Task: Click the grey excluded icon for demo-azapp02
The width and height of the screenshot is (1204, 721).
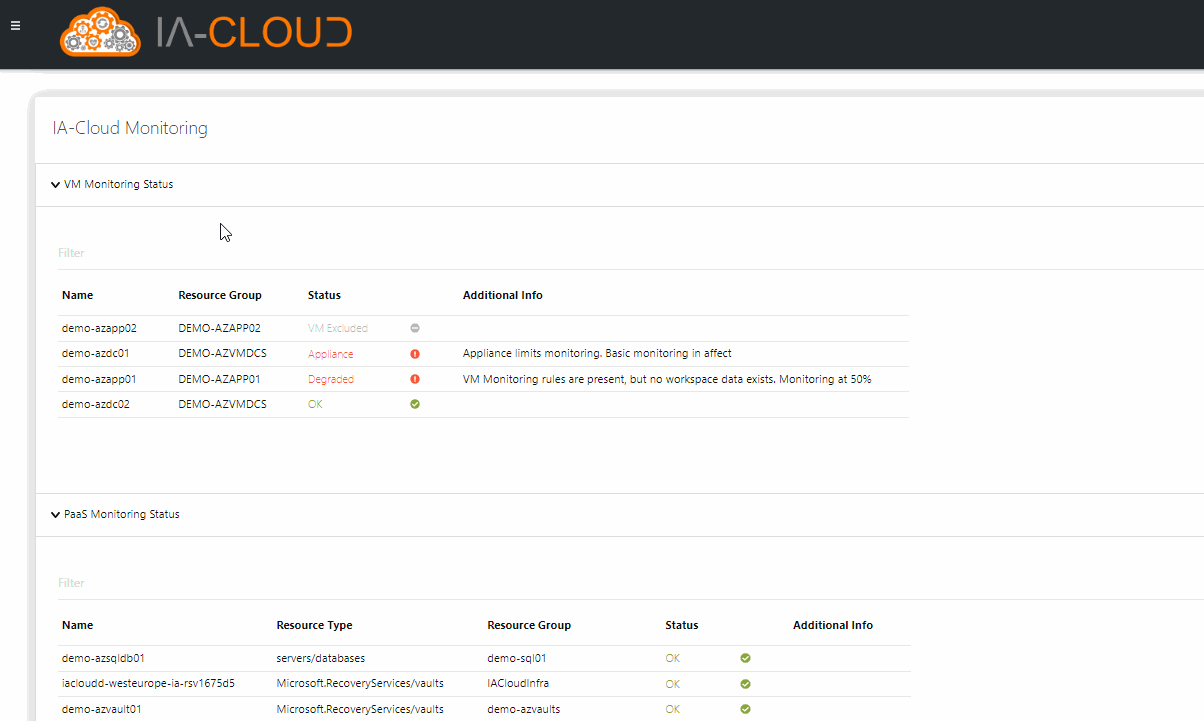Action: (415, 328)
